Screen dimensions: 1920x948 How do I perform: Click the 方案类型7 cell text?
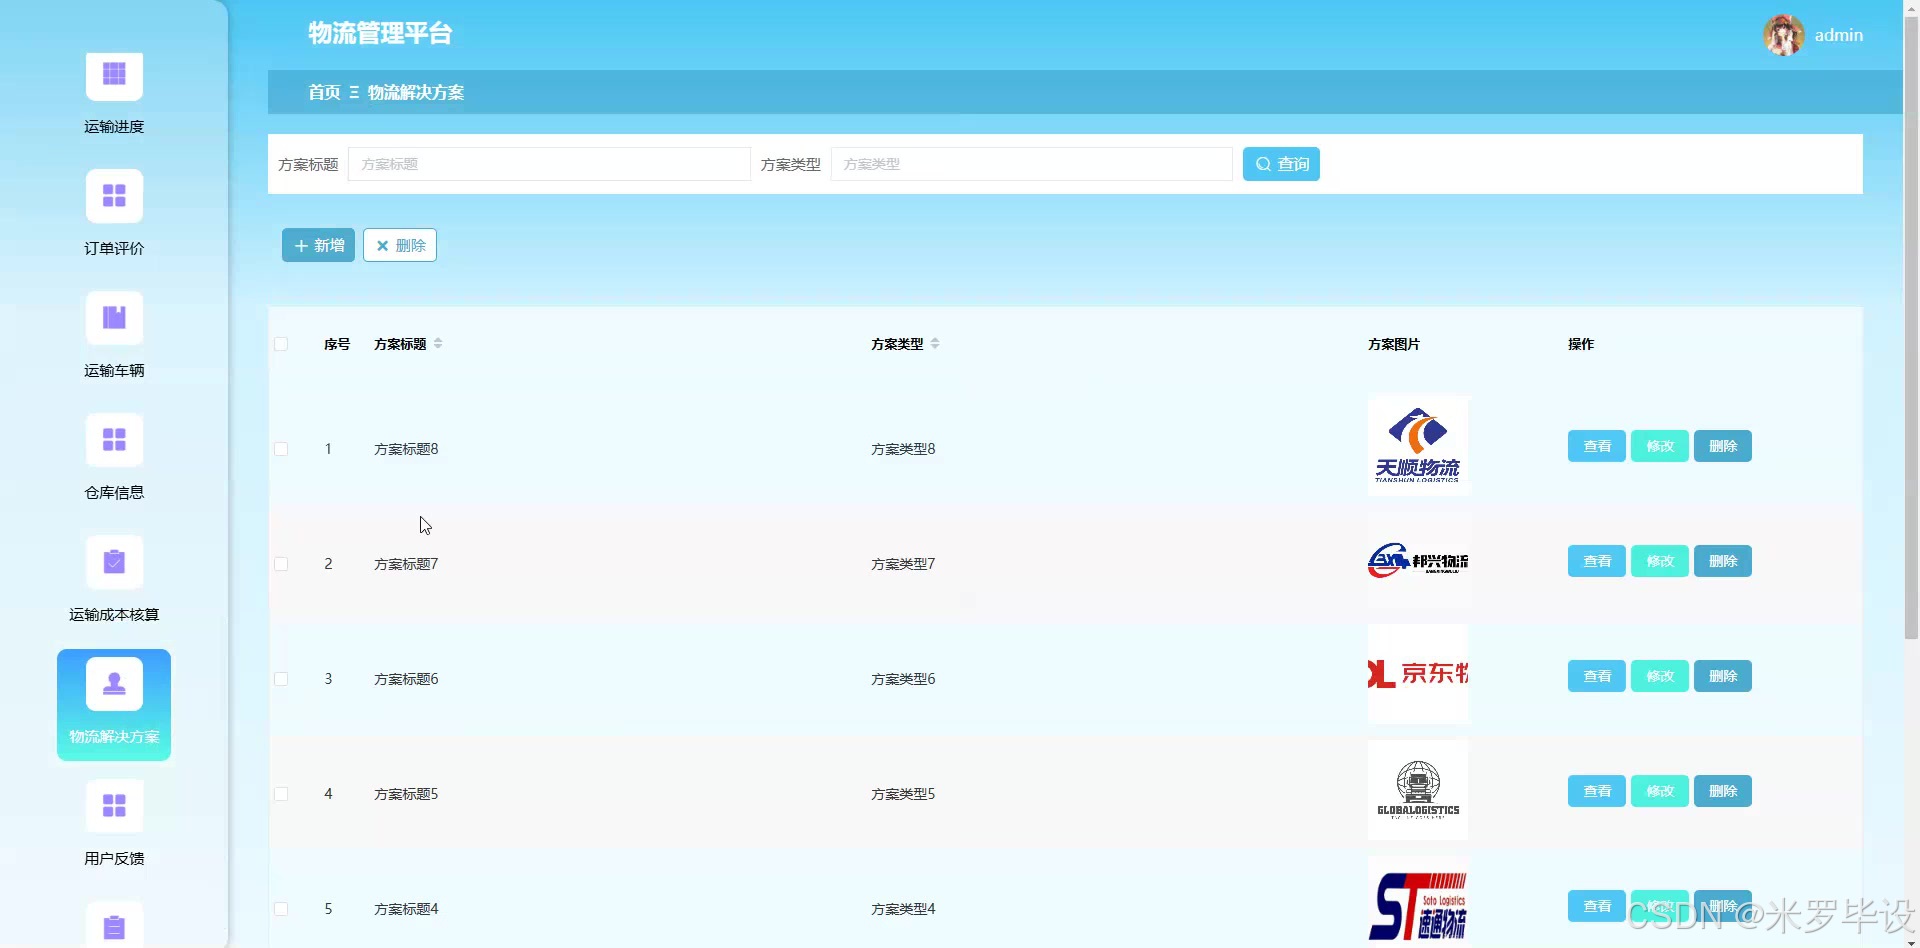pyautogui.click(x=903, y=564)
